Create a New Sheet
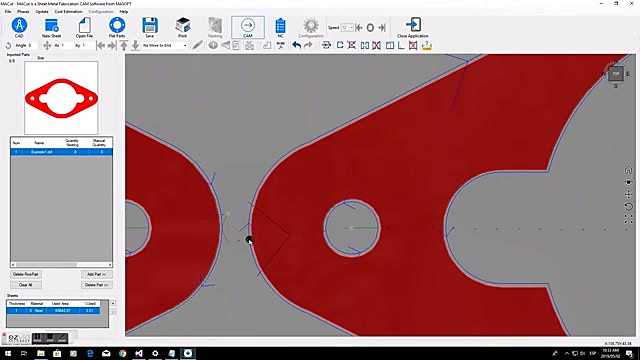The height and width of the screenshot is (360, 640). [51, 27]
